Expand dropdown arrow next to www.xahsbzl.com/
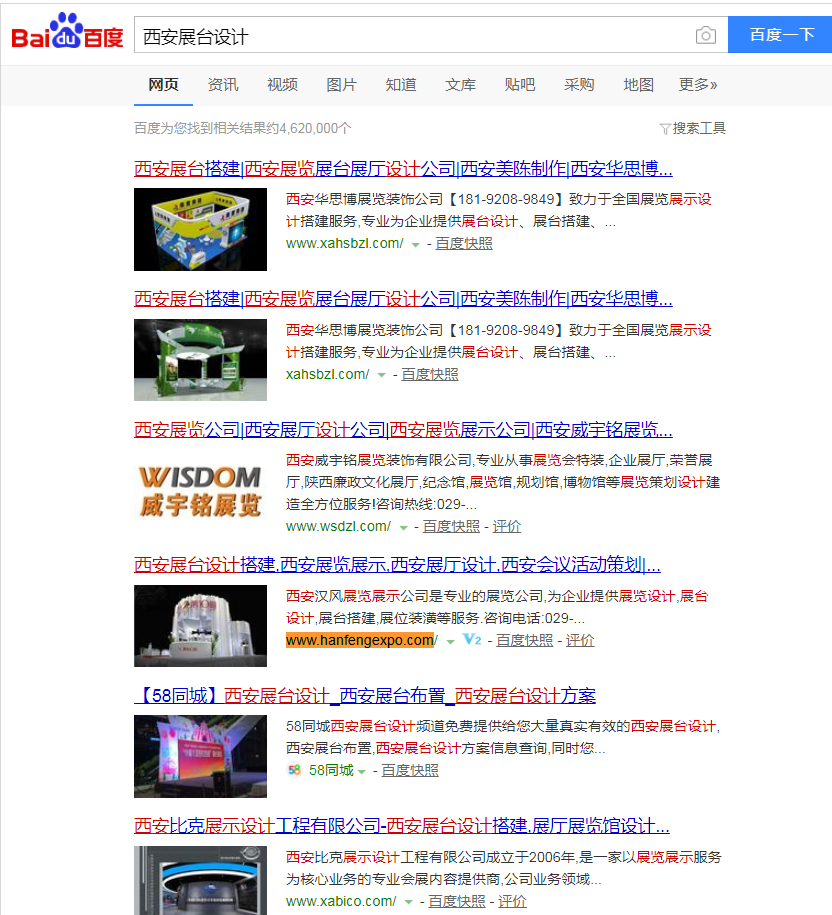The image size is (832, 915). point(415,245)
